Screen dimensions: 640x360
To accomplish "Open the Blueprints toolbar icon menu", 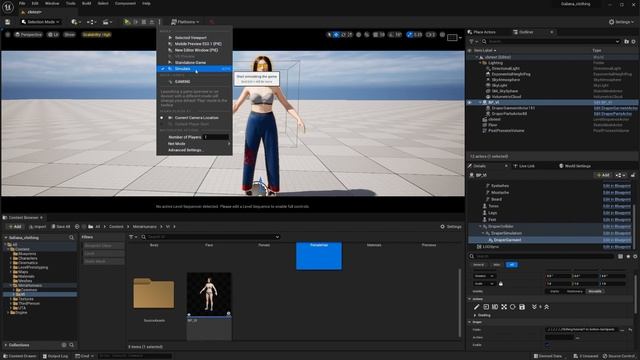I will point(91,22).
